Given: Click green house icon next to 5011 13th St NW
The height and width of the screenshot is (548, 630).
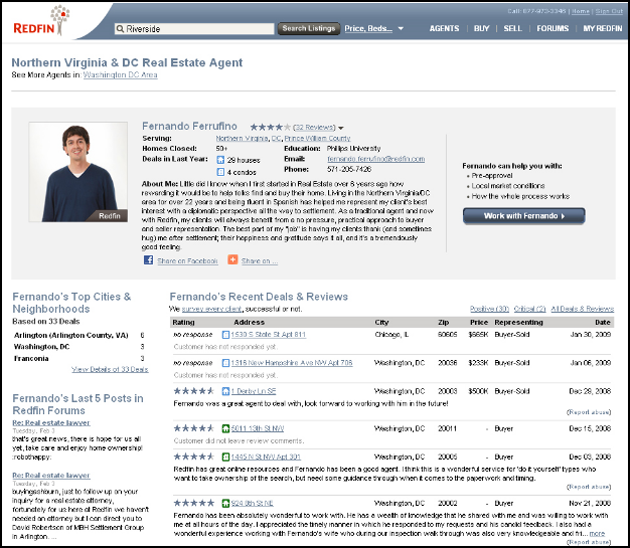Looking at the screenshot, I should point(225,428).
